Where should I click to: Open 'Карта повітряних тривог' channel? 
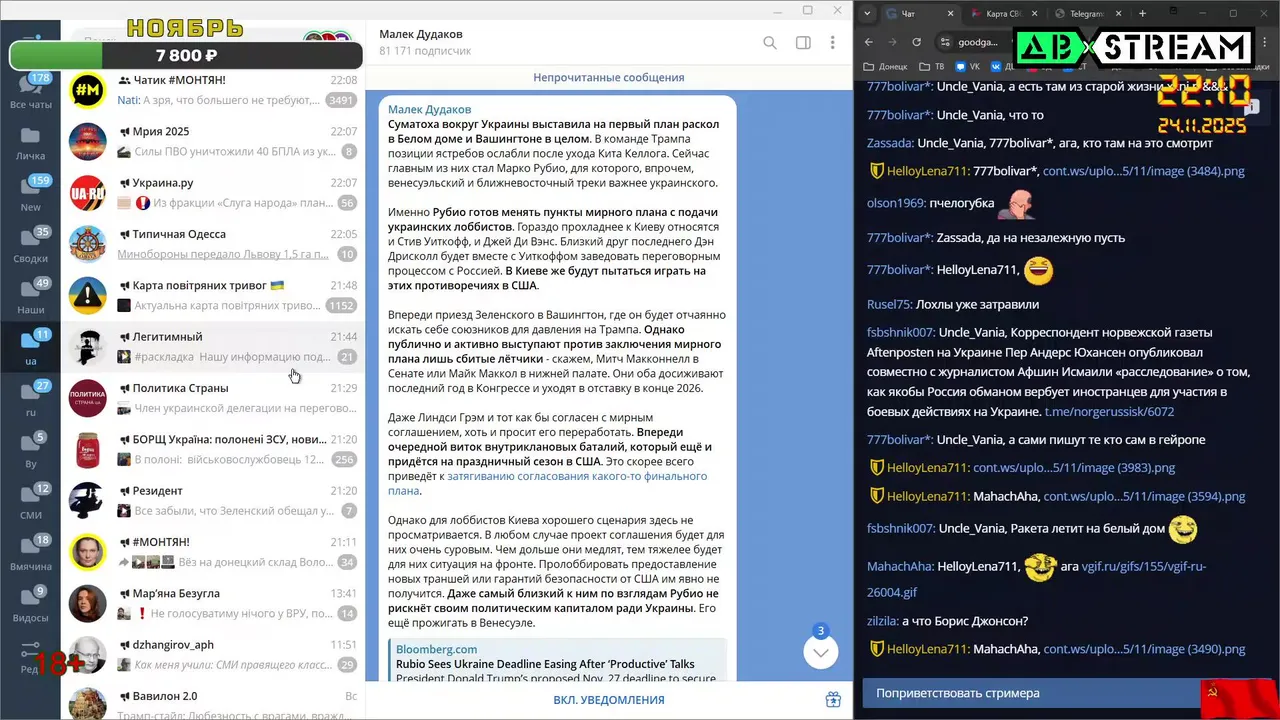tap(213, 295)
